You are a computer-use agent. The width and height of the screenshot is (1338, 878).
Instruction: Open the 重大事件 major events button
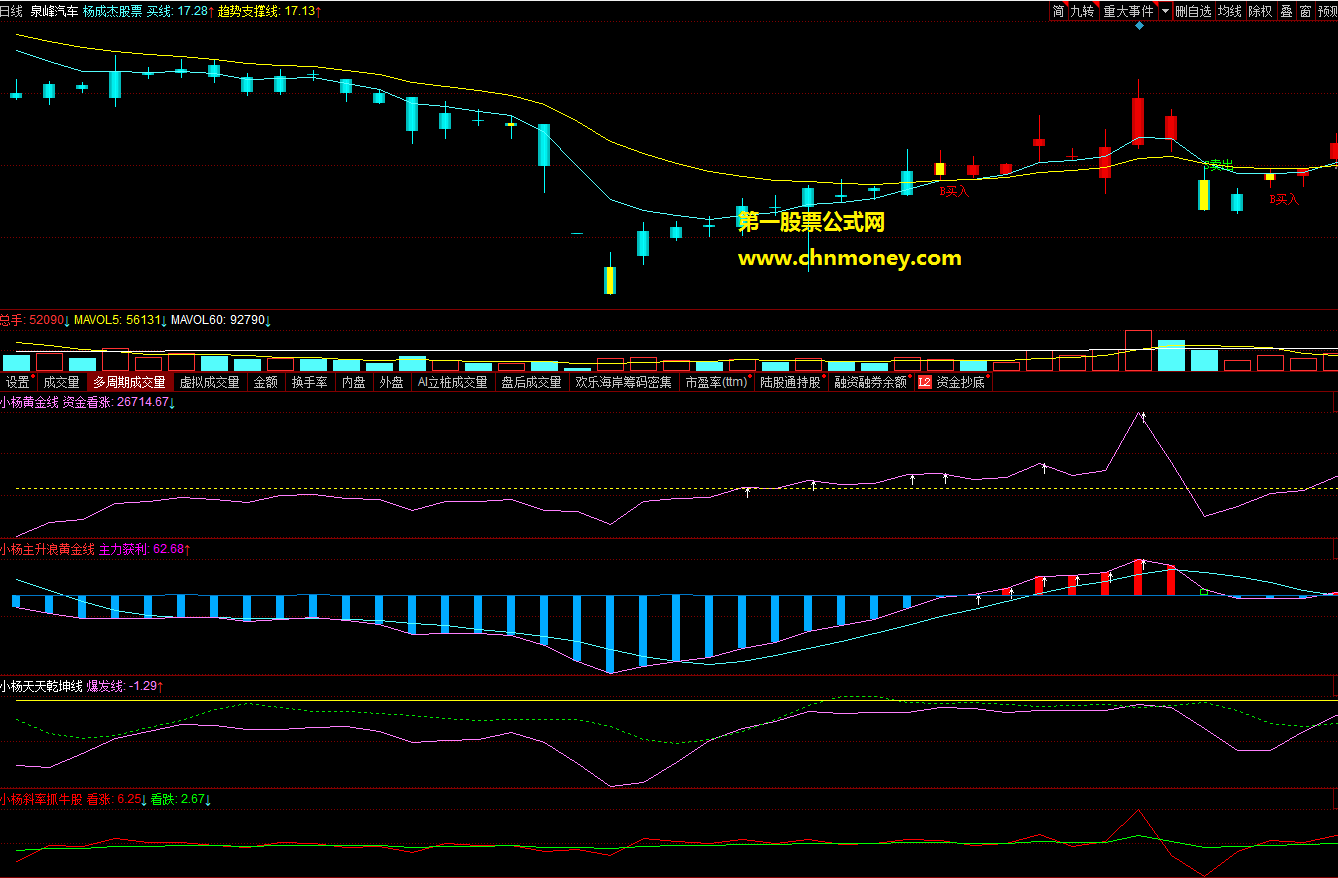pos(1128,11)
